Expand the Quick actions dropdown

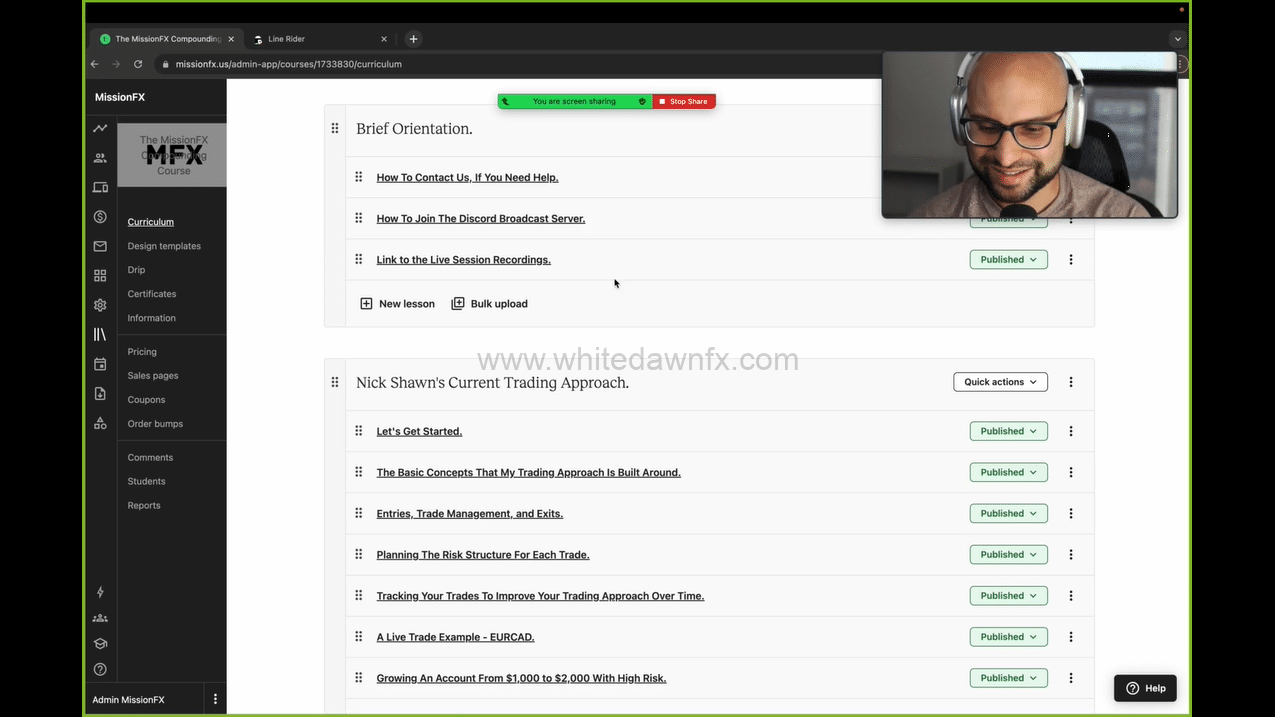point(1000,382)
